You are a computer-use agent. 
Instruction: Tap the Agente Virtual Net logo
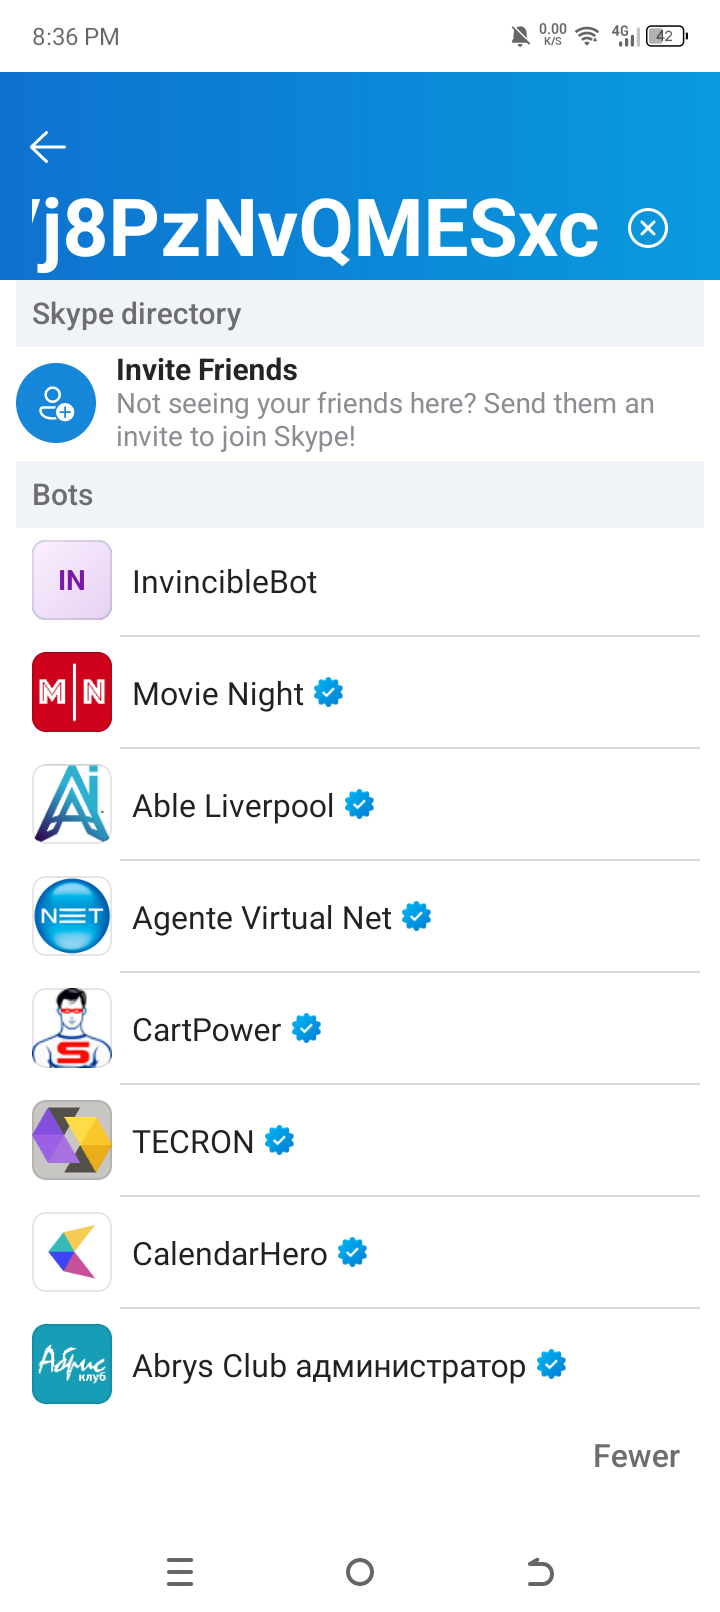coord(72,916)
